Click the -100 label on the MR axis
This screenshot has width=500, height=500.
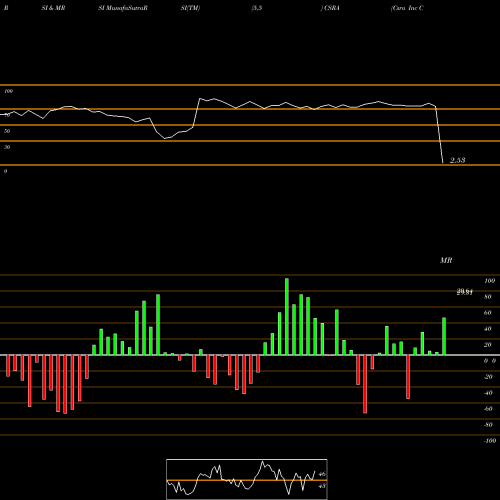(490, 441)
